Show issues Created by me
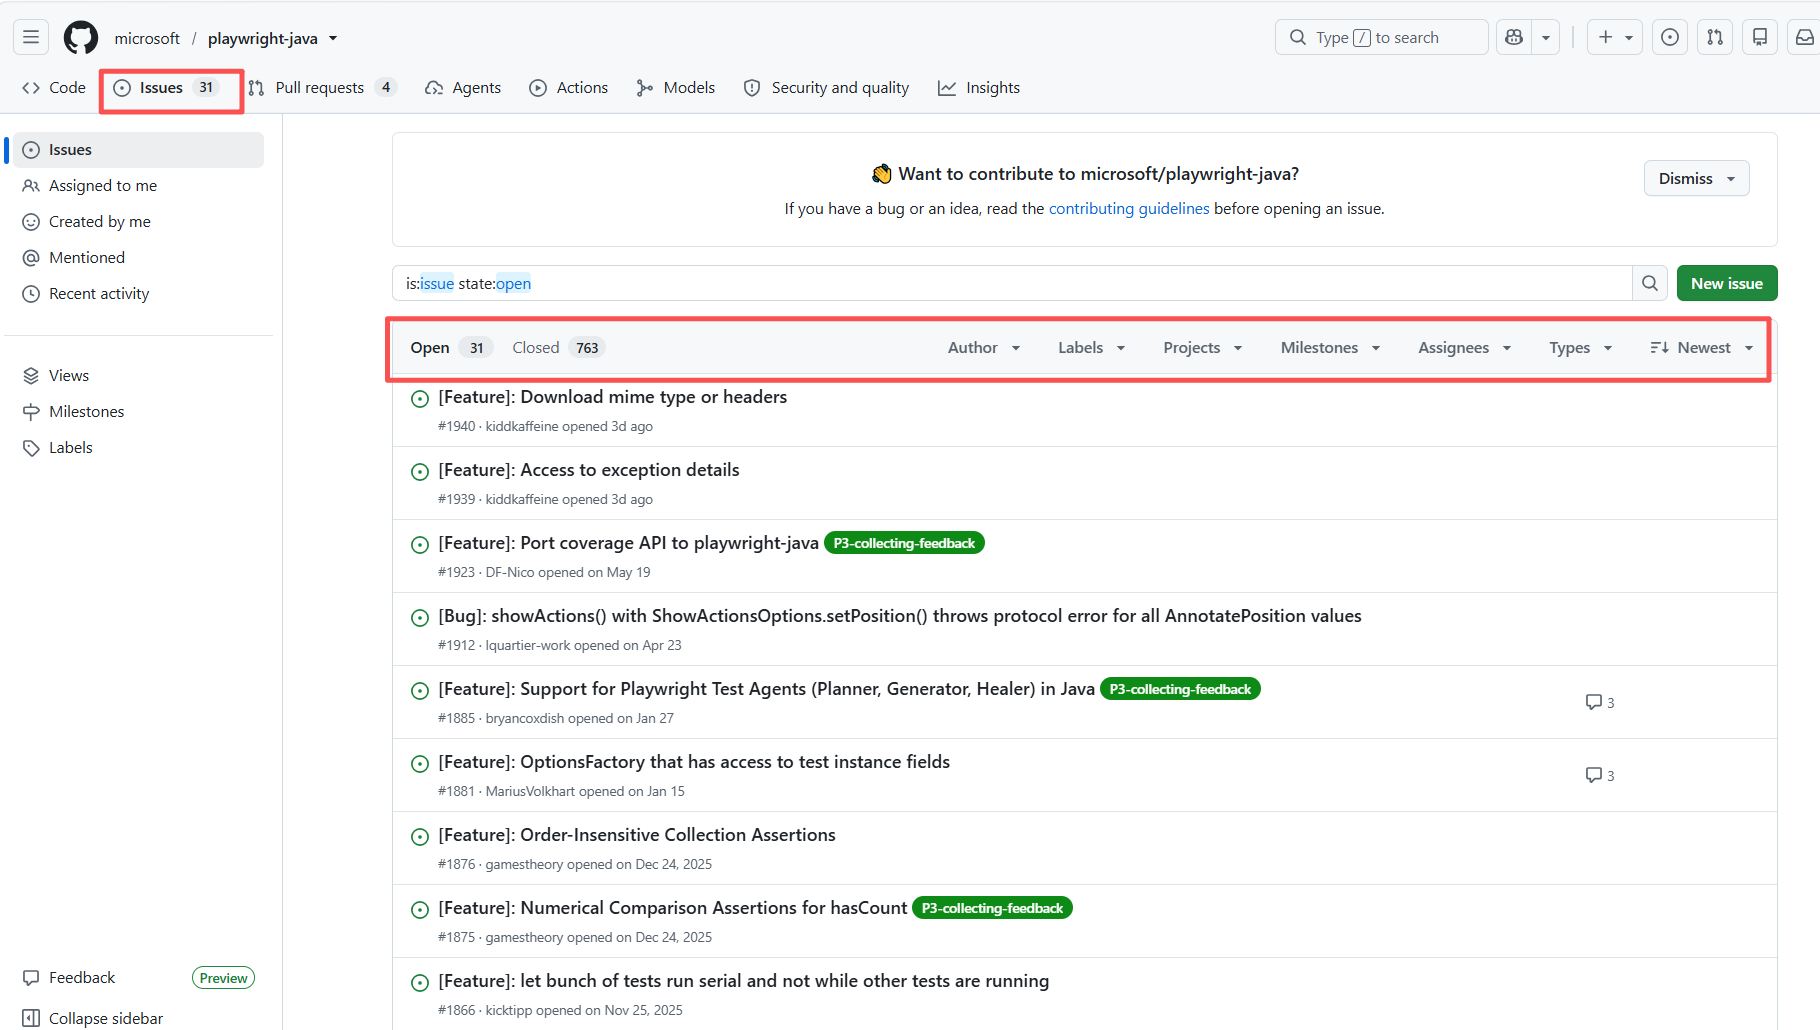The width and height of the screenshot is (1820, 1030). pyautogui.click(x=138, y=222)
